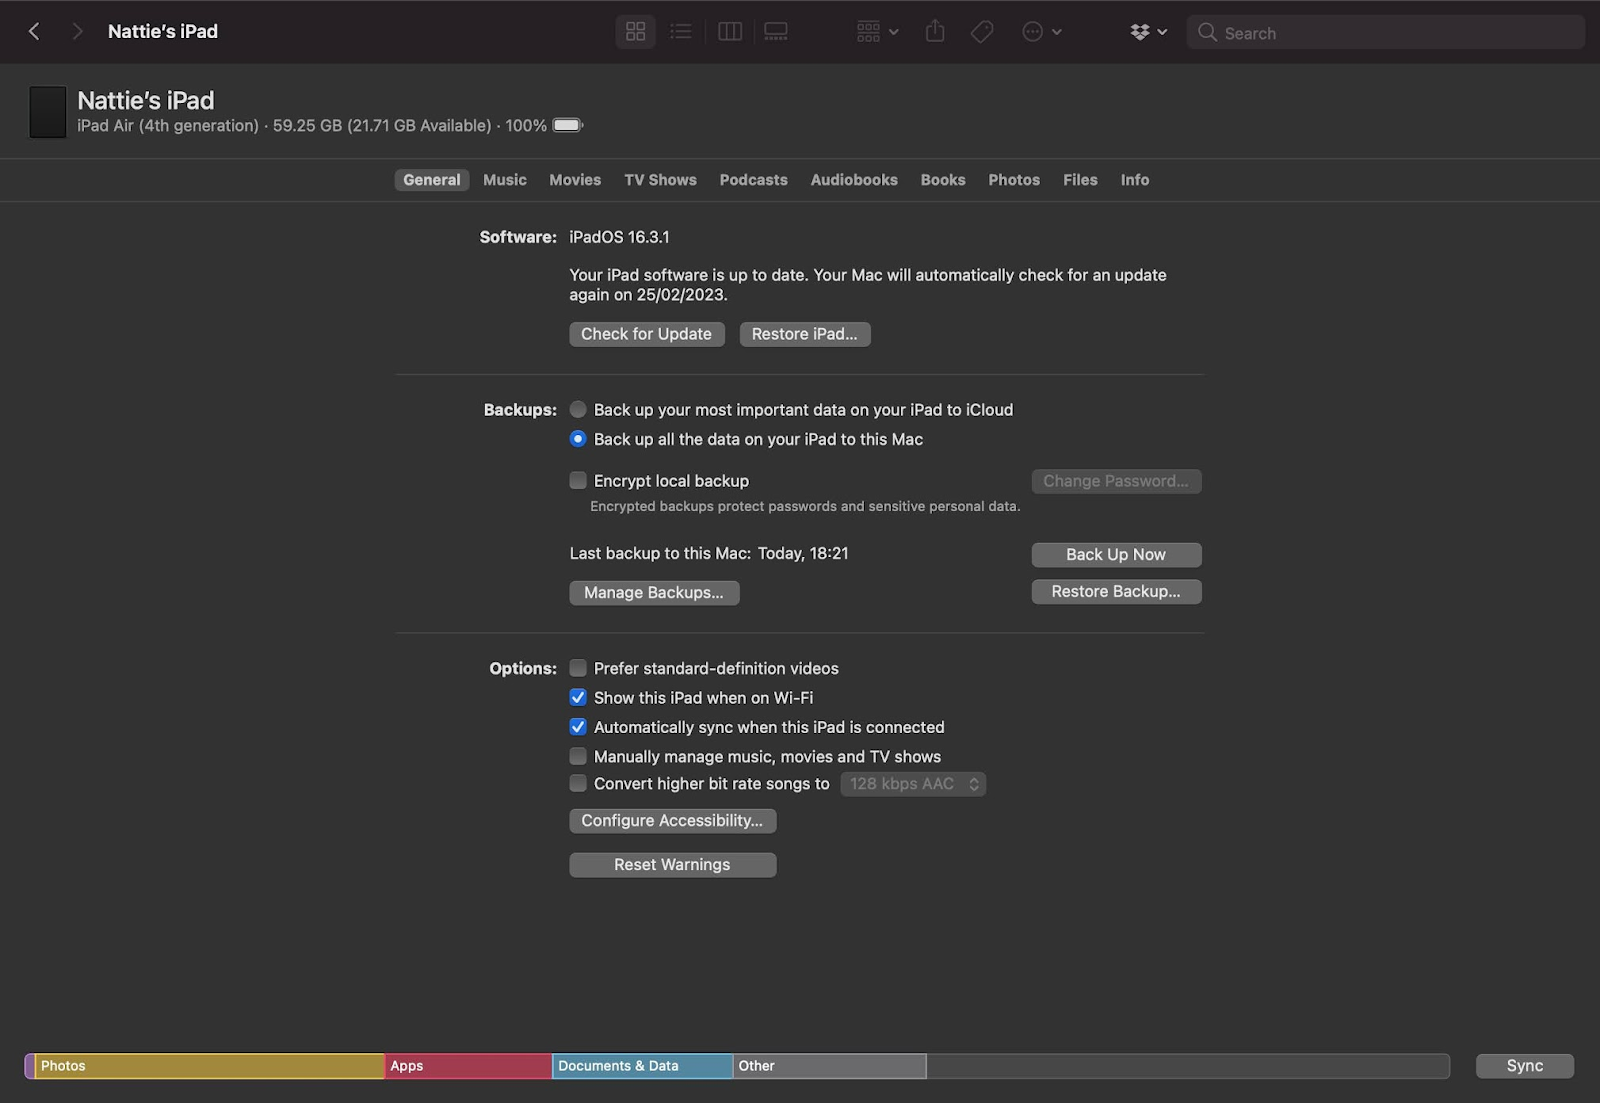The width and height of the screenshot is (1600, 1103).
Task: Switch to the Photos tab
Action: 1014,180
